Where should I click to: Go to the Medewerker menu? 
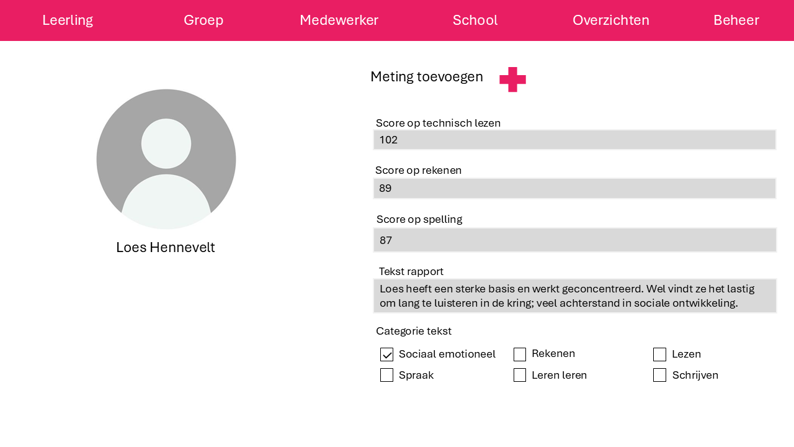[x=339, y=20]
